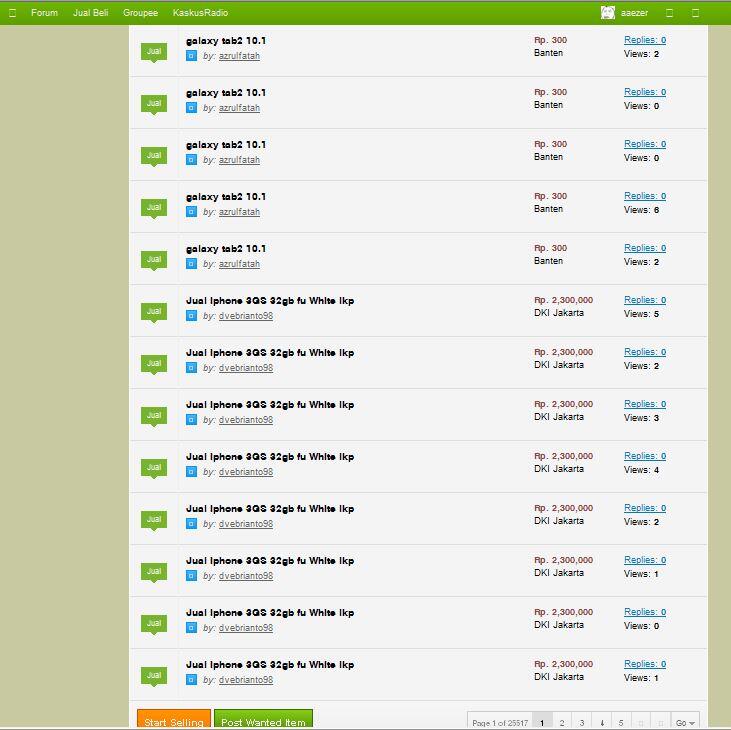Click 'Views: 6' on the galaxy tab2 row
The height and width of the screenshot is (730, 731).
[x=641, y=210]
